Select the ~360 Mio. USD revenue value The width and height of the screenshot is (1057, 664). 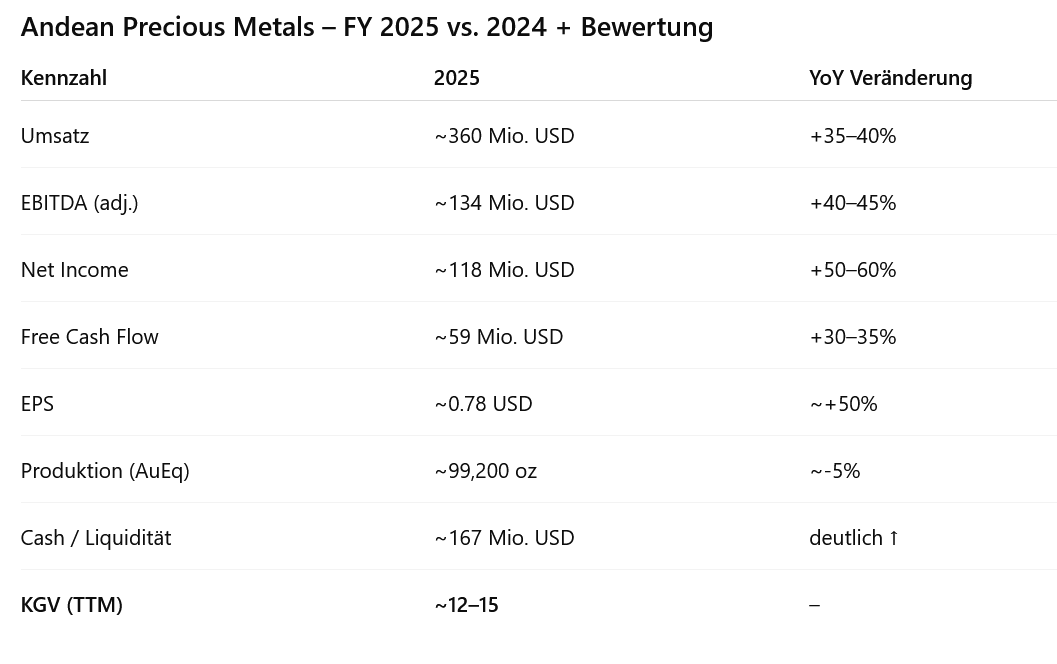tap(504, 136)
